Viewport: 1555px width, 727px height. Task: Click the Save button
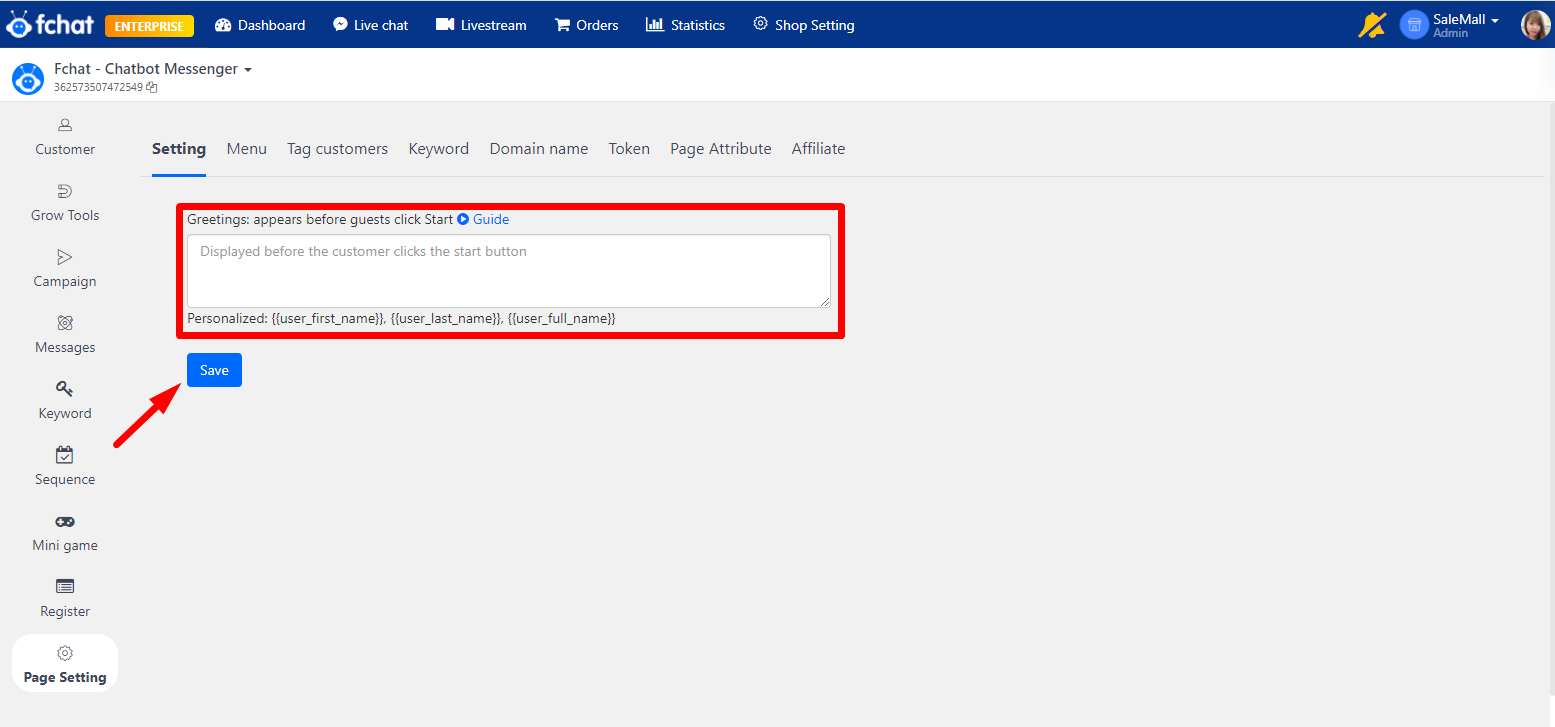214,370
